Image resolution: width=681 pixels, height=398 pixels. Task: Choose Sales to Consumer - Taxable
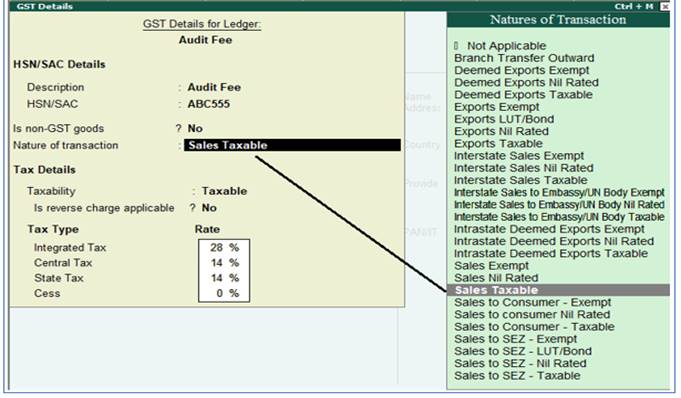[534, 326]
